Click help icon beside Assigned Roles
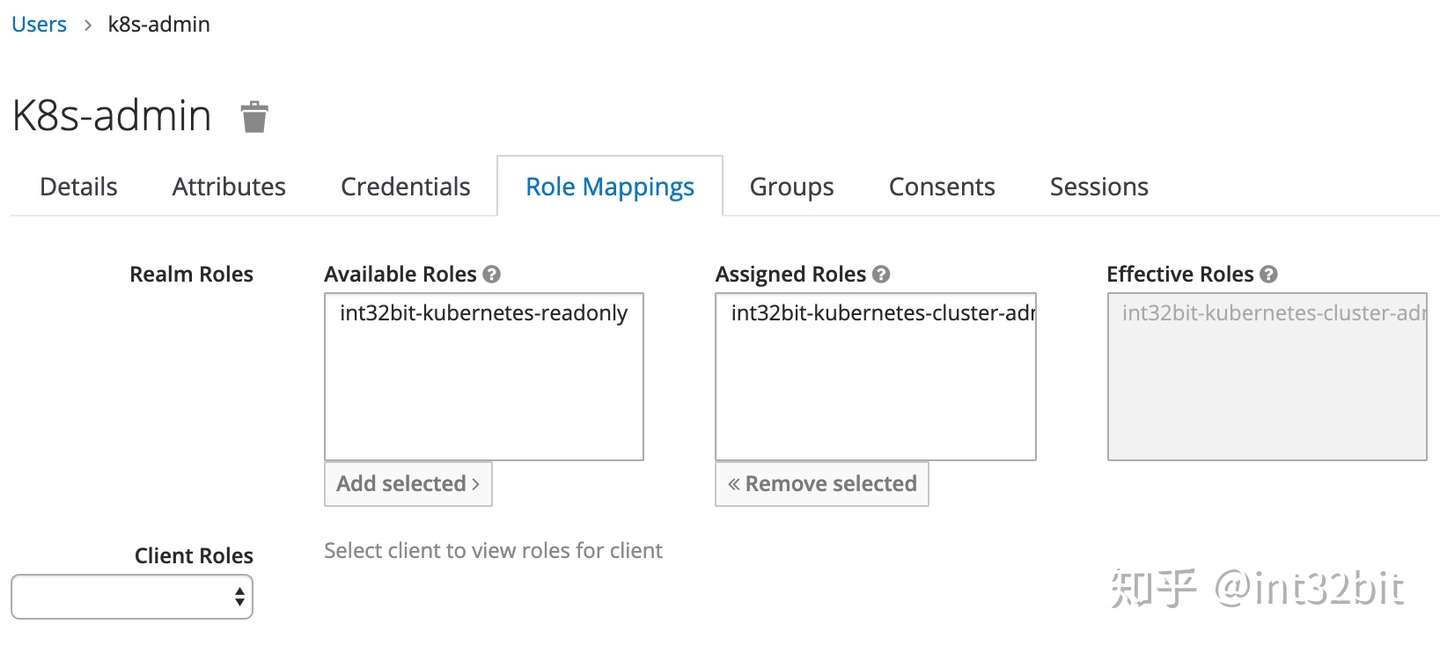 (880, 274)
